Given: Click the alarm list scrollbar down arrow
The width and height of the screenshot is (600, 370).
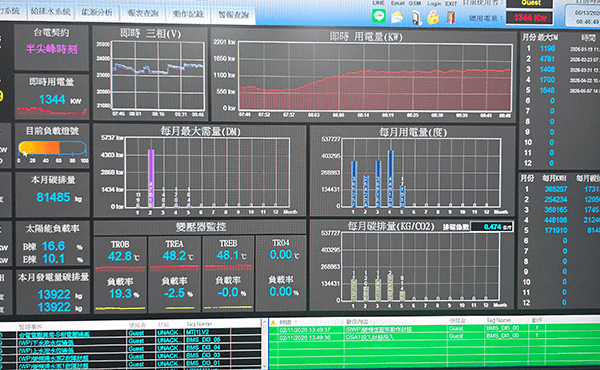Looking at the screenshot, I should click(264, 367).
